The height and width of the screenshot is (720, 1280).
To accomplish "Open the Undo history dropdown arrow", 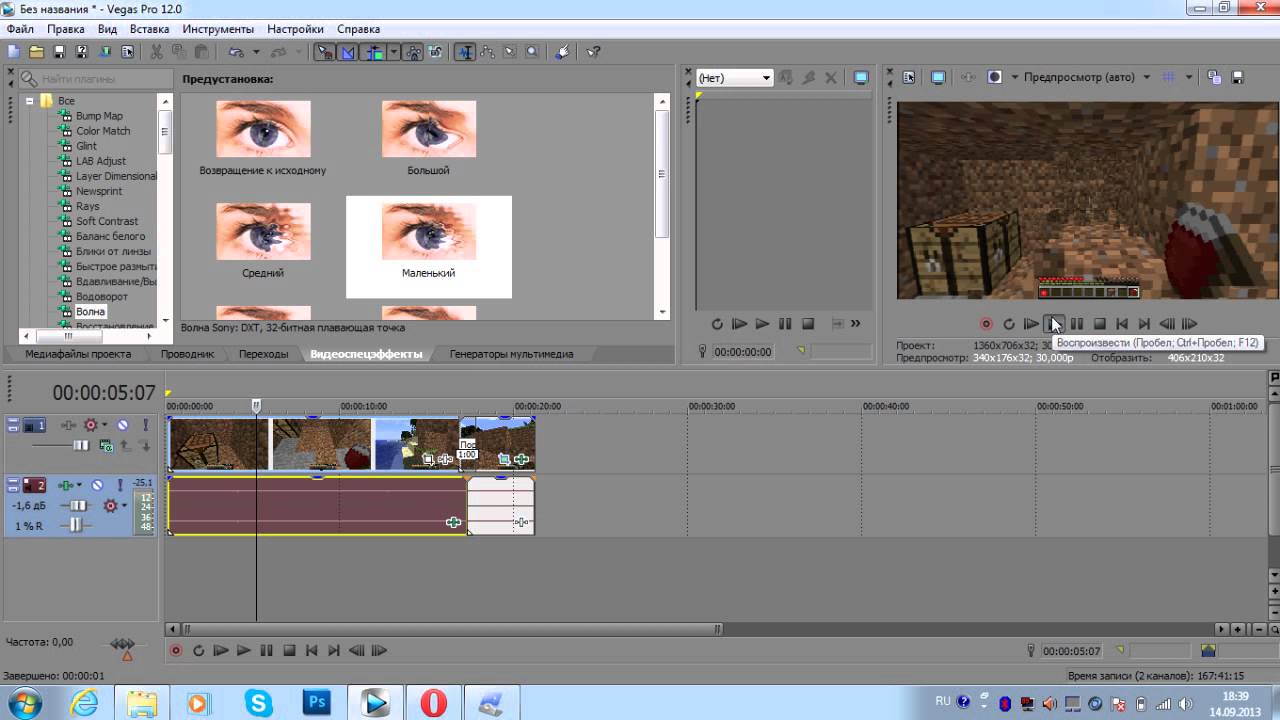I will tap(256, 52).
